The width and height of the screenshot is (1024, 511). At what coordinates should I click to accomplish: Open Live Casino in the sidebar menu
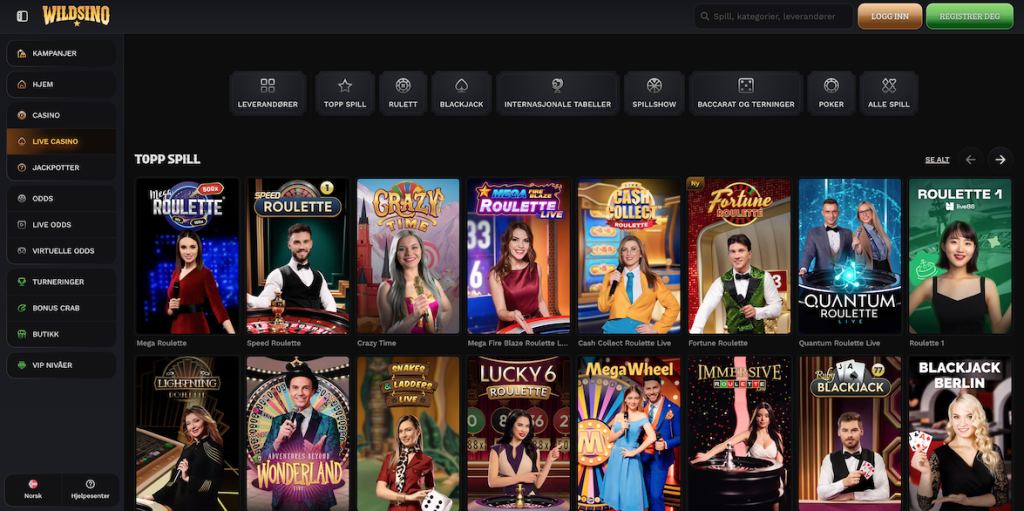tap(61, 141)
